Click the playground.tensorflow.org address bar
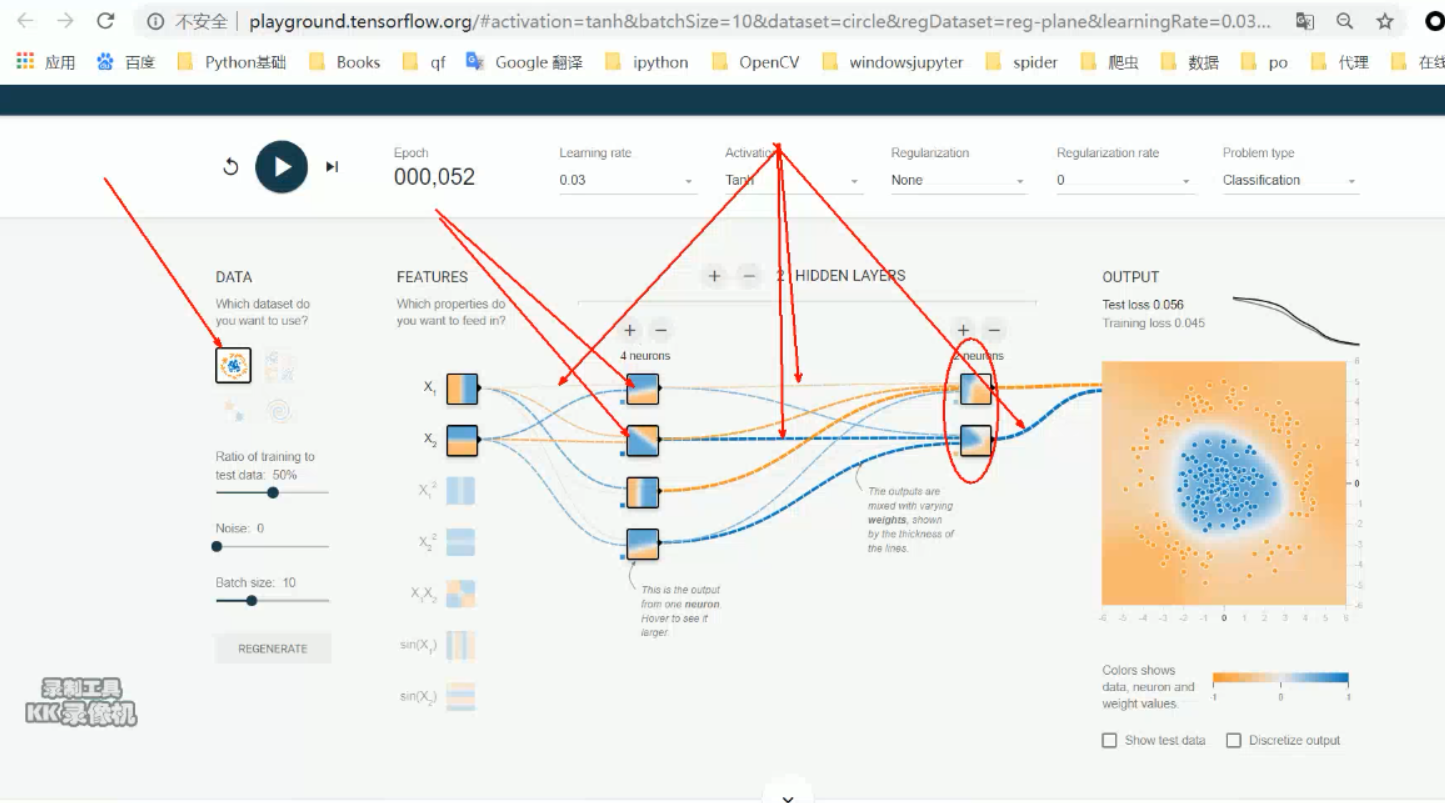The image size is (1445, 803). [x=760, y=21]
